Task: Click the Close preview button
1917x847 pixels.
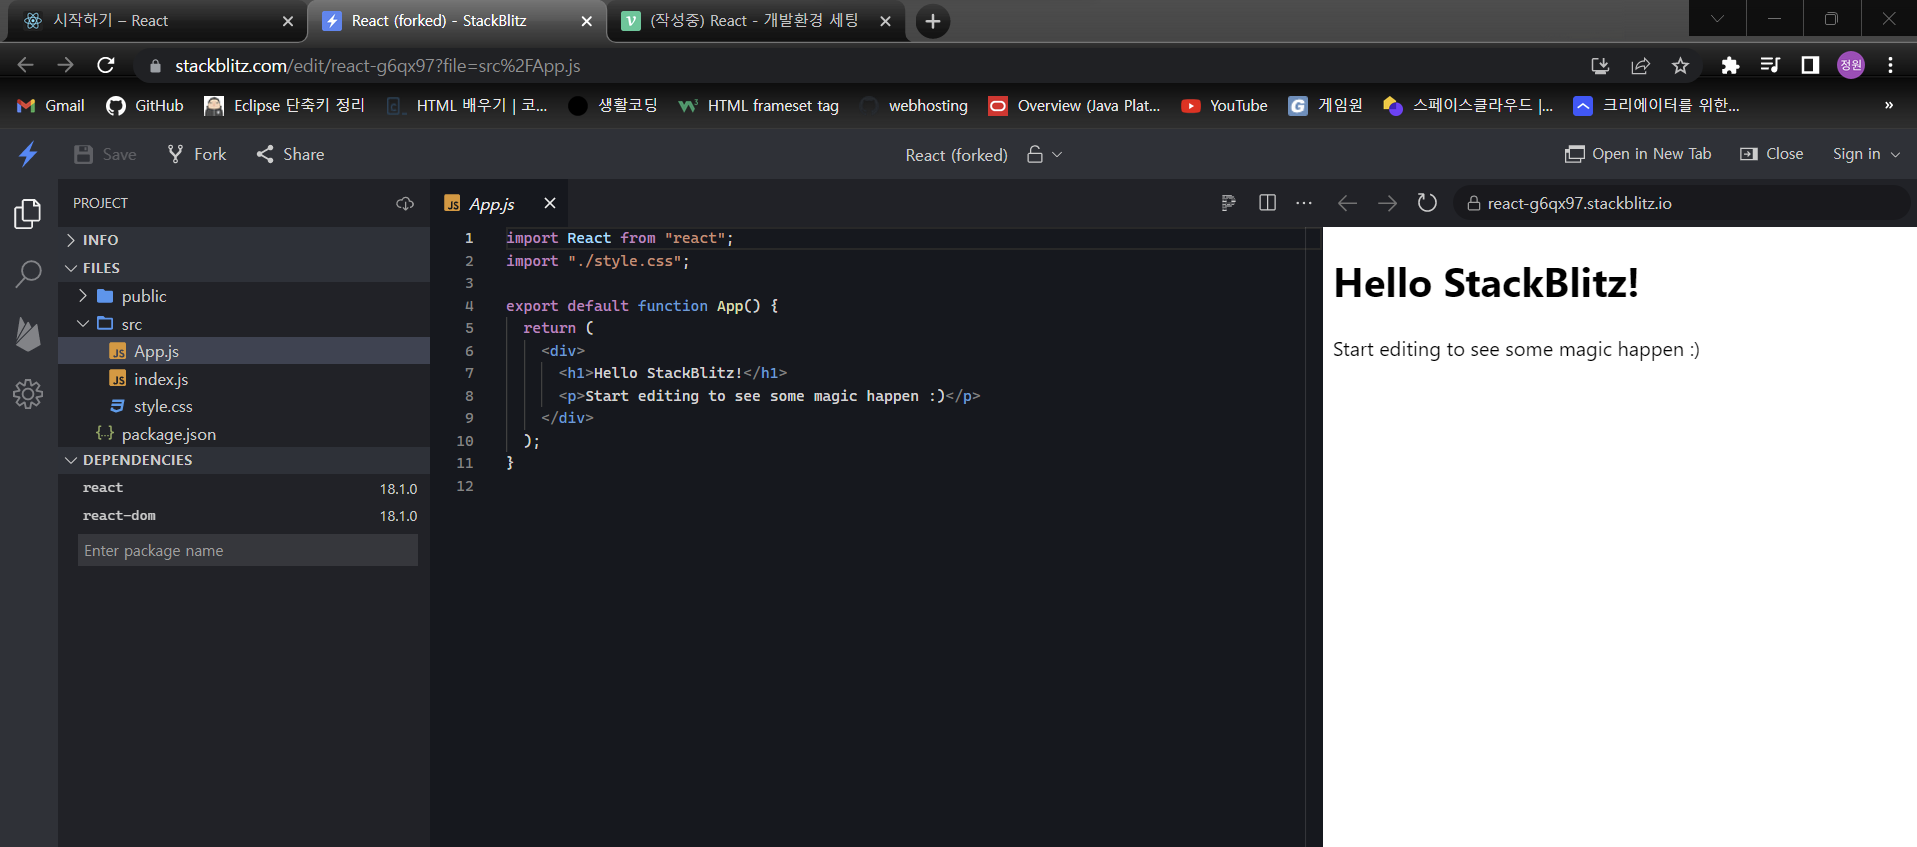Action: (1772, 154)
